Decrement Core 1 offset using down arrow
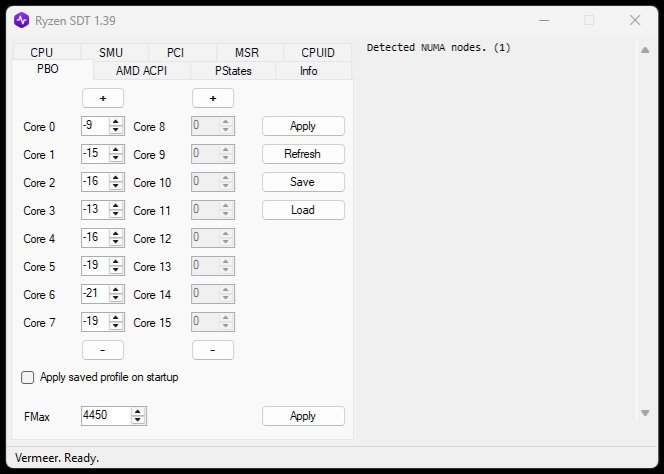 (116, 158)
